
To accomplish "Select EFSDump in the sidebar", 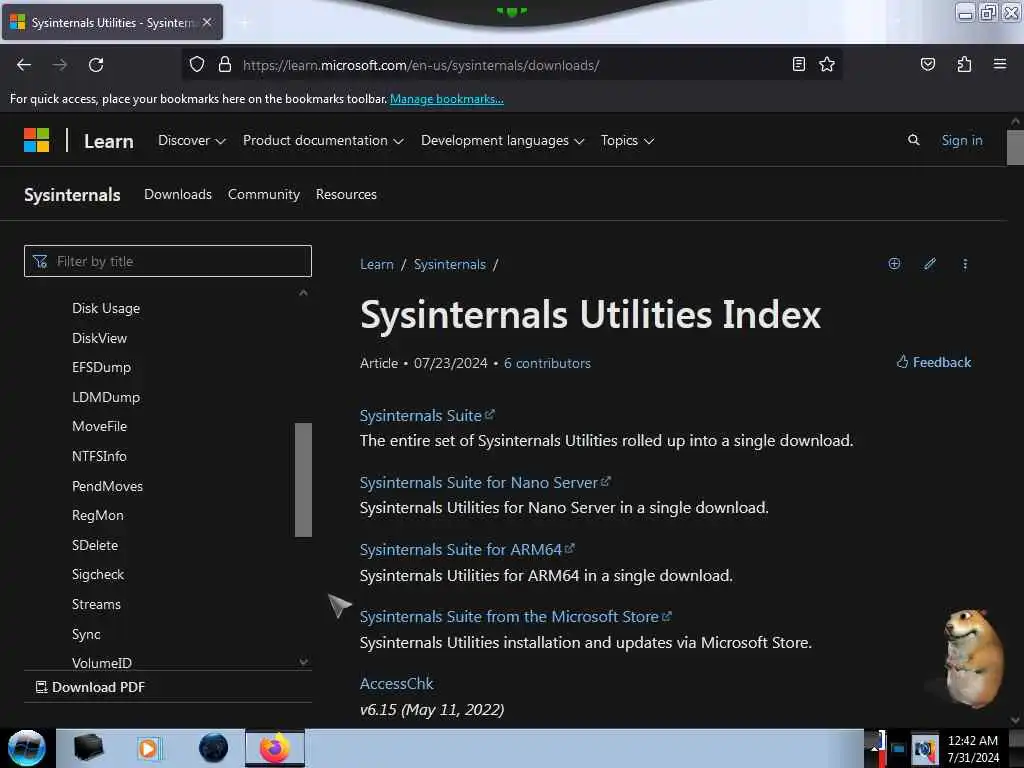I will point(101,367).
